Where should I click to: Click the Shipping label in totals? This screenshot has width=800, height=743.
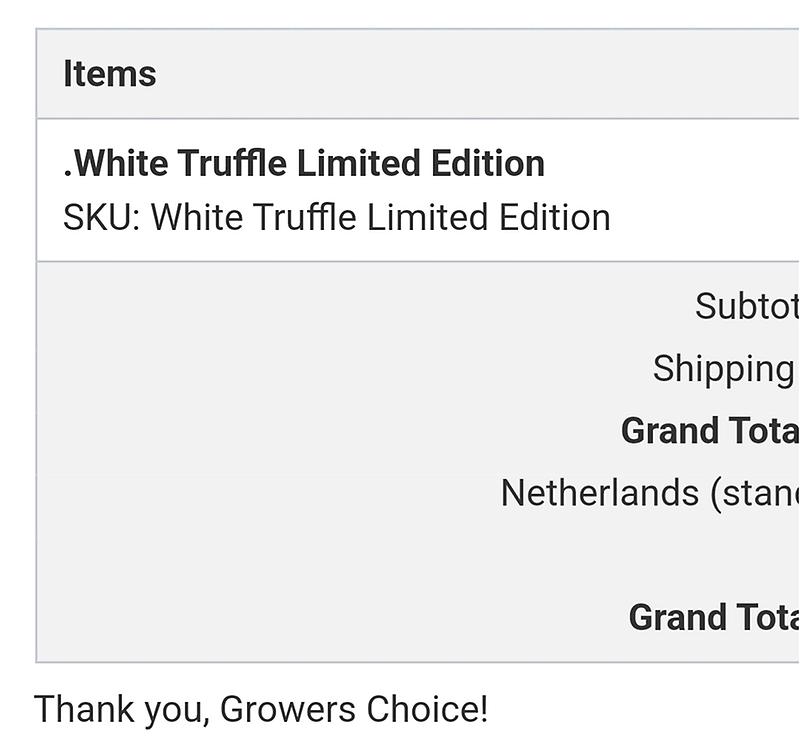click(723, 368)
